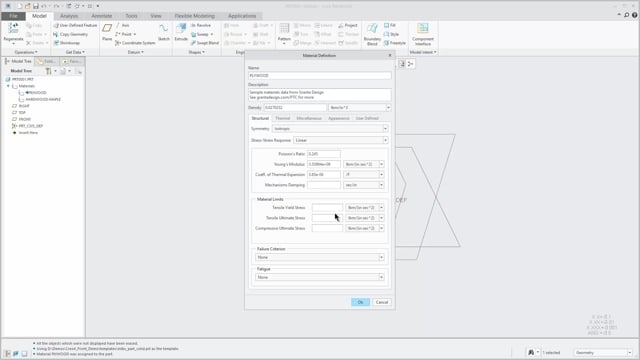The image size is (640, 360).
Task: Click the Plane datum icon
Action: [x=107, y=29]
